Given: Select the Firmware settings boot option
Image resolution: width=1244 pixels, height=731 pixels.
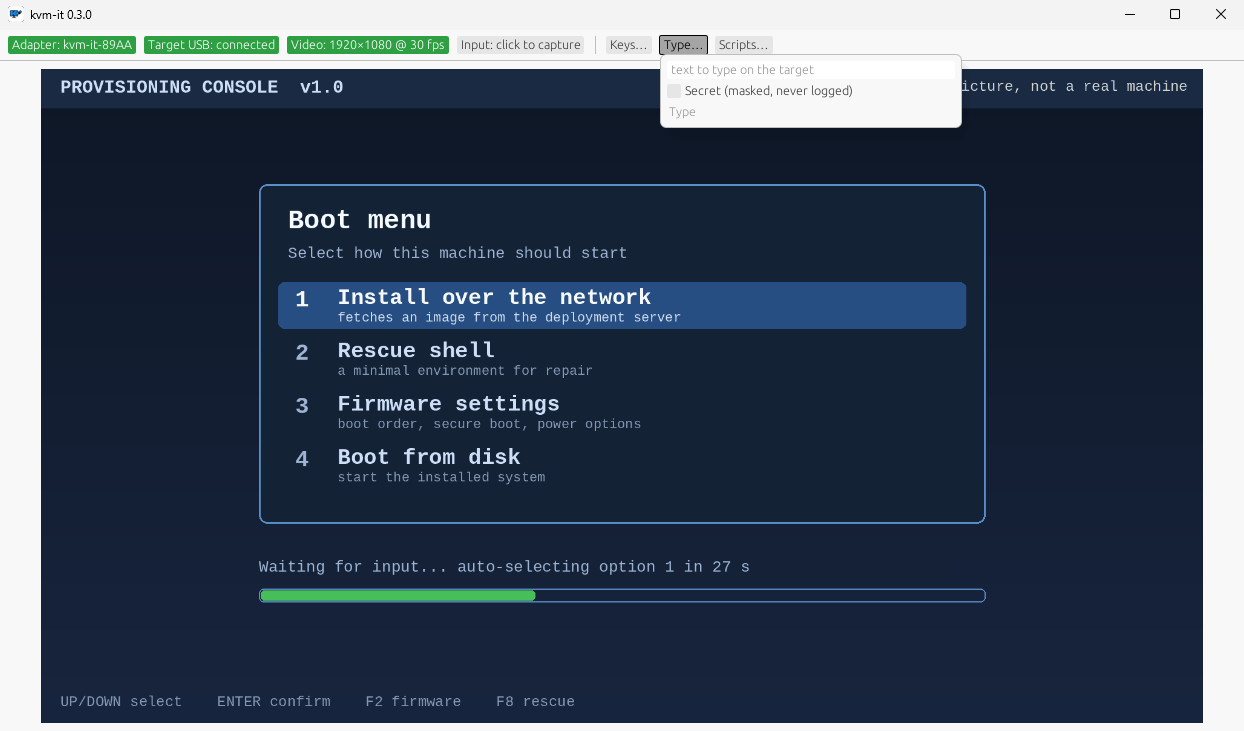Looking at the screenshot, I should (x=622, y=412).
